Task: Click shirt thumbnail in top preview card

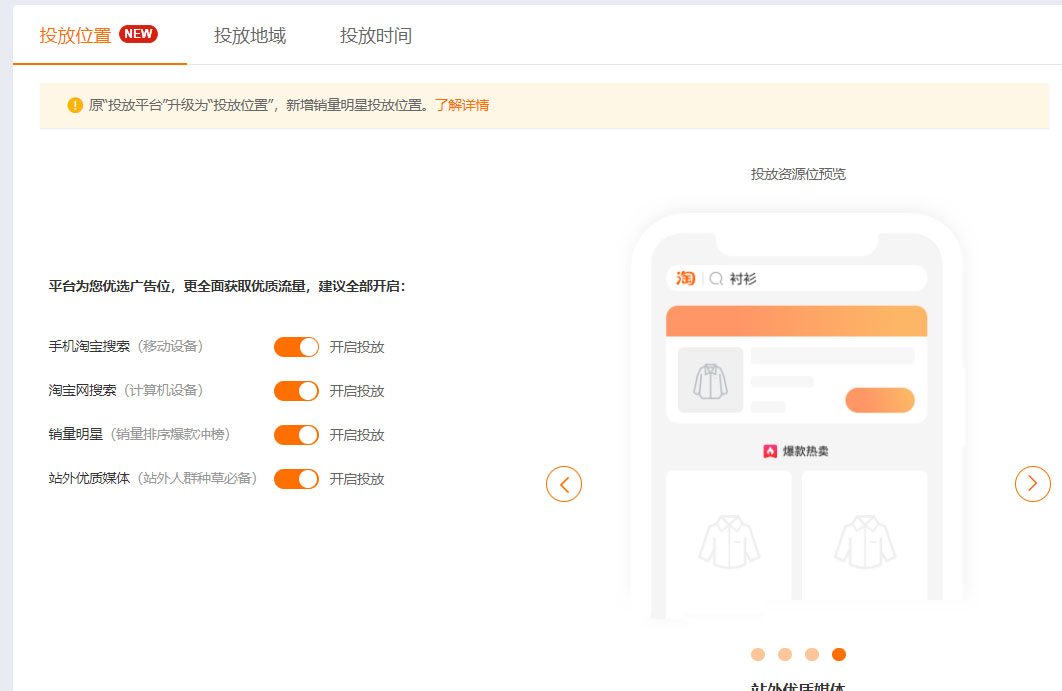Action: click(710, 380)
